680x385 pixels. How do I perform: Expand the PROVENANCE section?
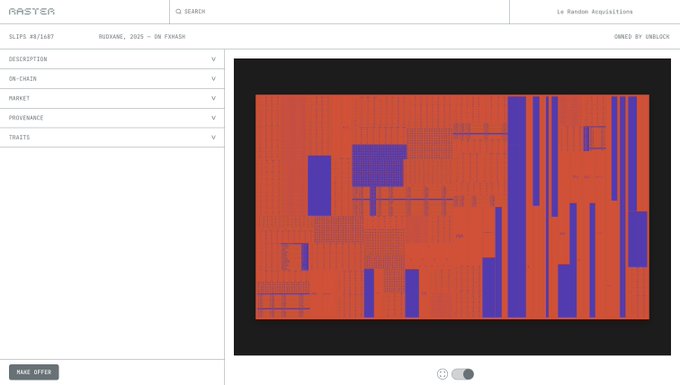pyautogui.click(x=112, y=118)
